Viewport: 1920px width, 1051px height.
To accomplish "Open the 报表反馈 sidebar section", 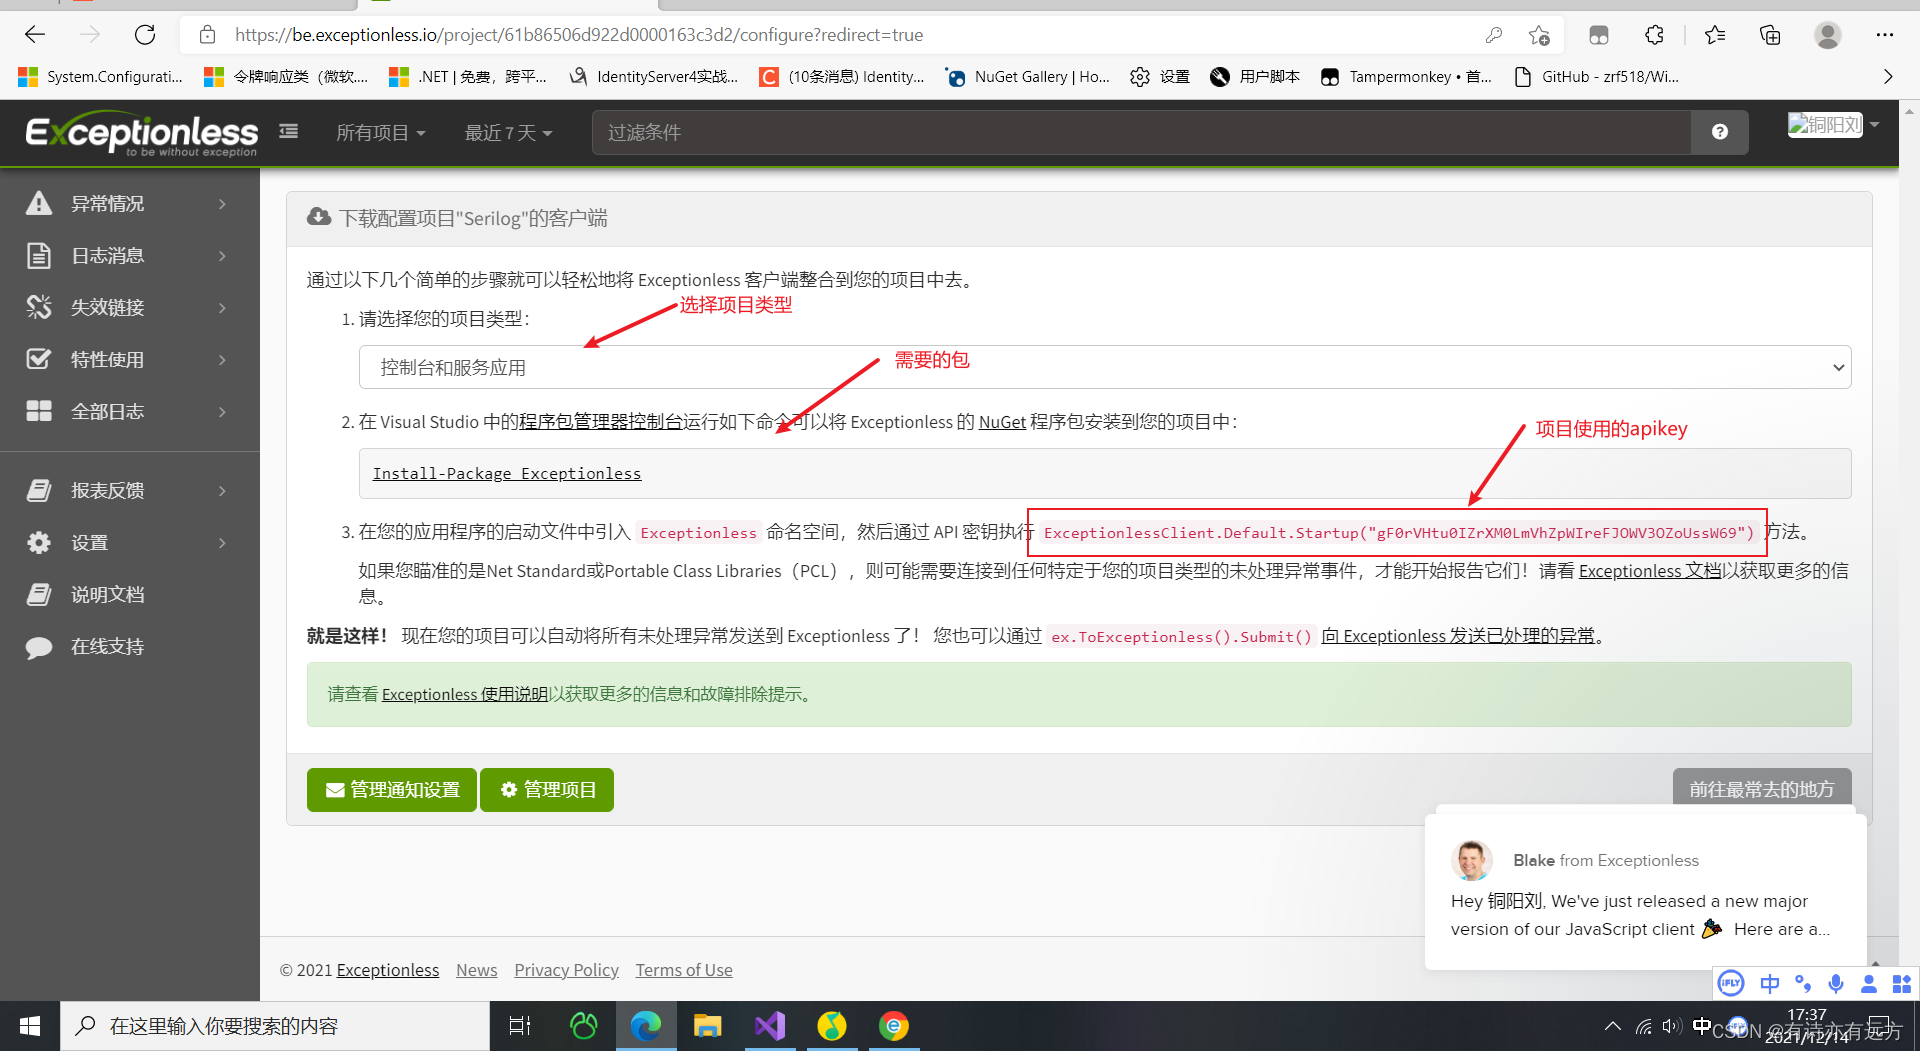I will (108, 490).
